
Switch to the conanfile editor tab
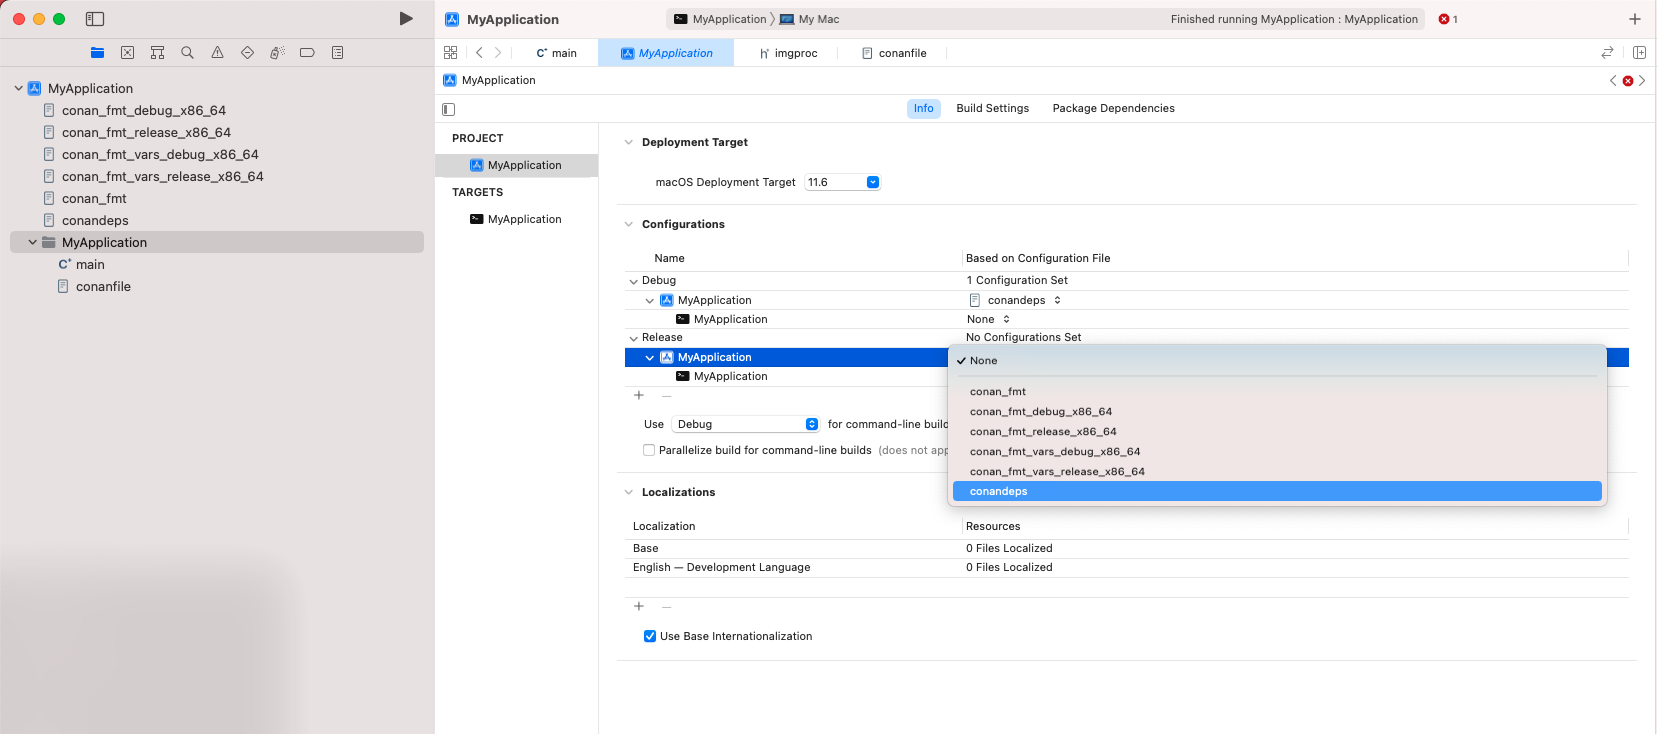pos(894,53)
